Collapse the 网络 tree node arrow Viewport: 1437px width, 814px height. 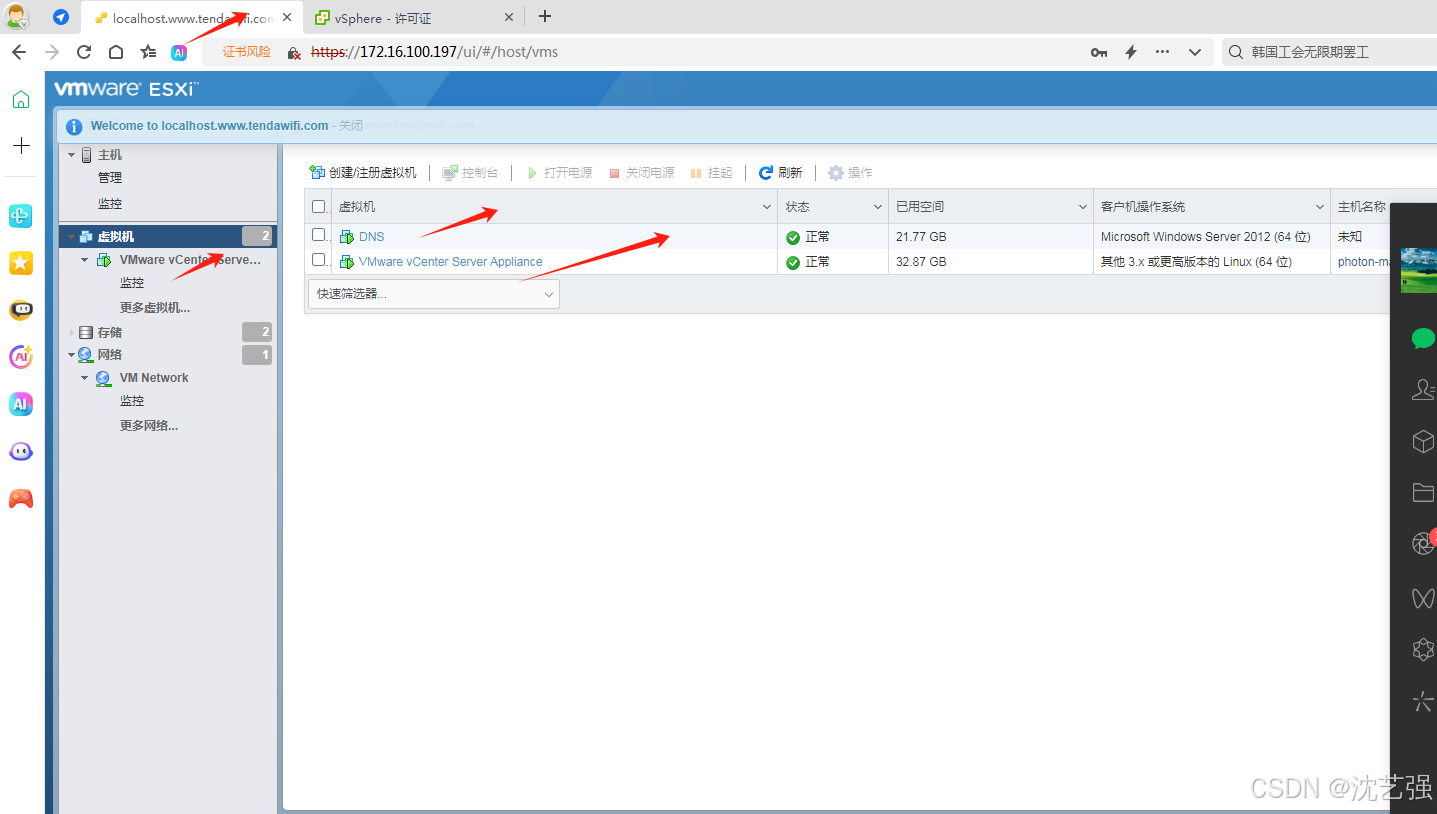(x=71, y=355)
